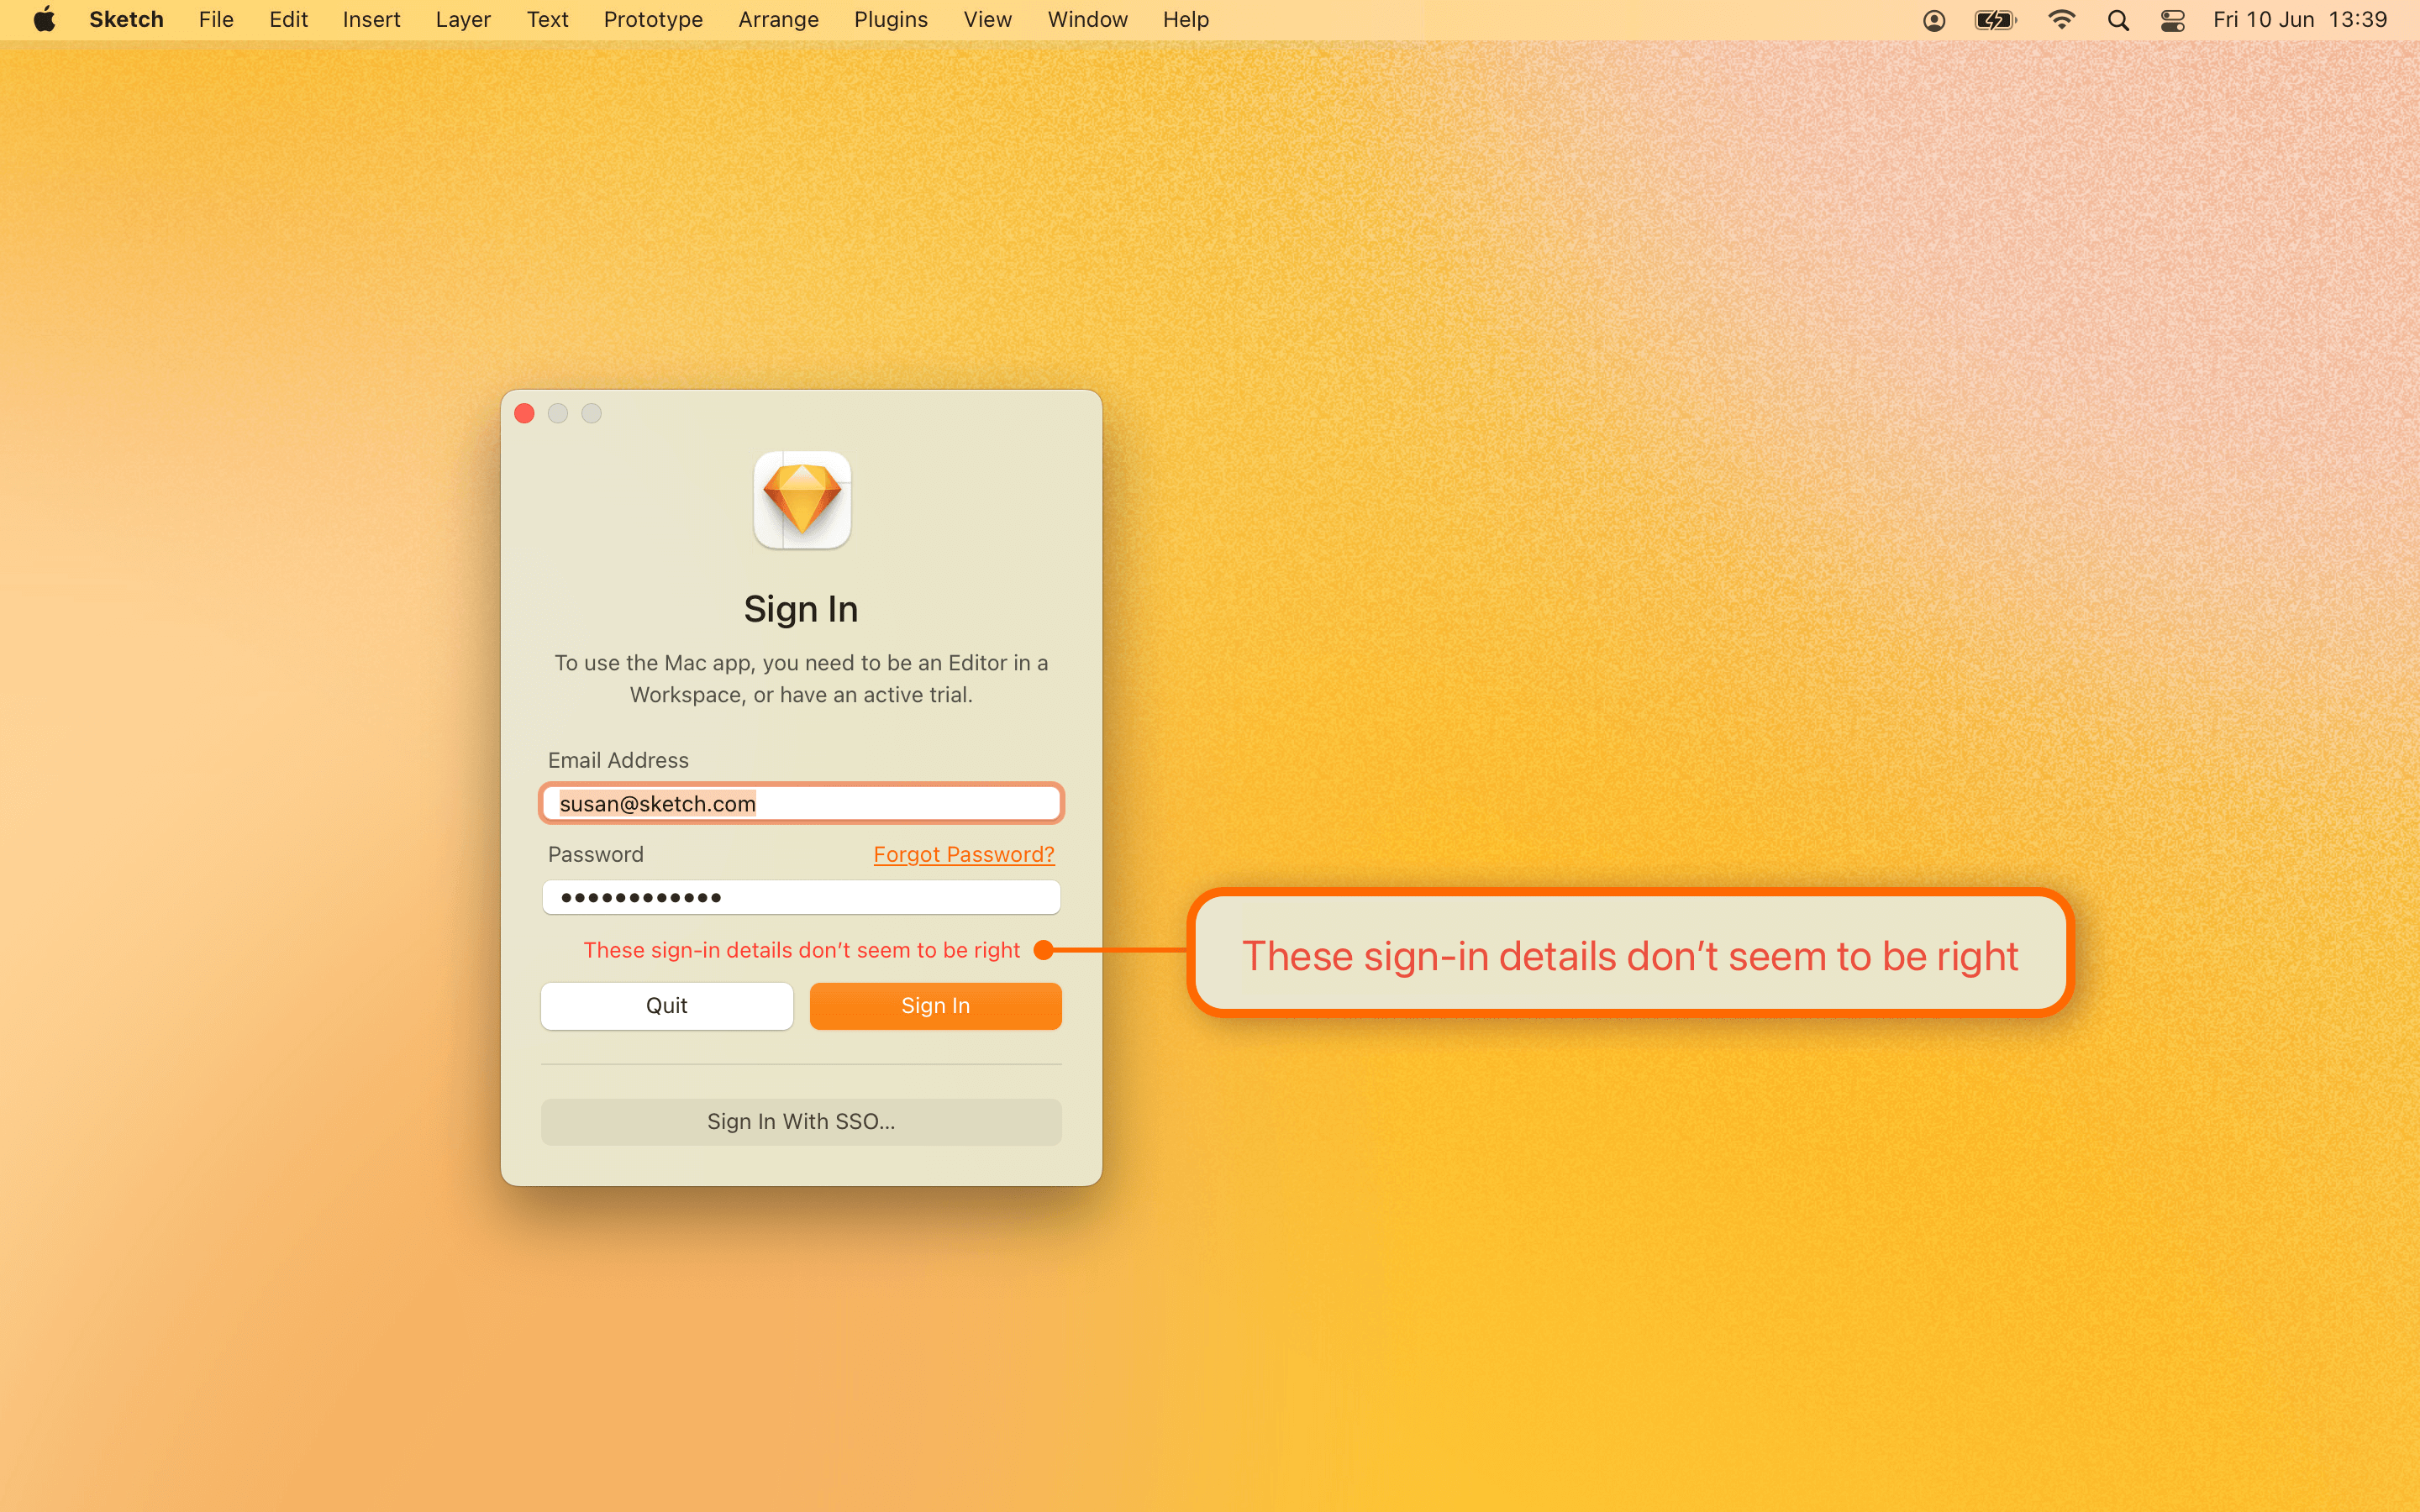Open the Plugins menu
The width and height of the screenshot is (2420, 1512).
(x=890, y=19)
